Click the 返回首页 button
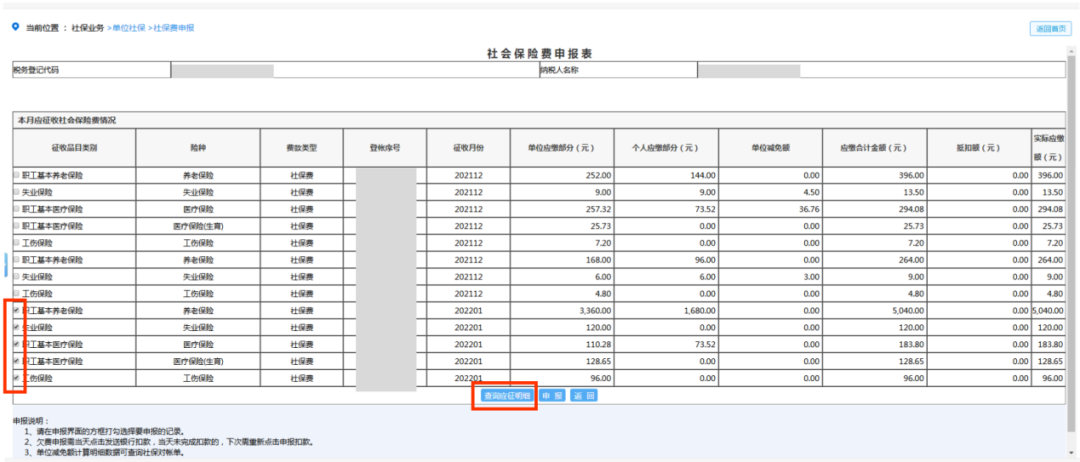The height and width of the screenshot is (462, 1080). (1050, 29)
